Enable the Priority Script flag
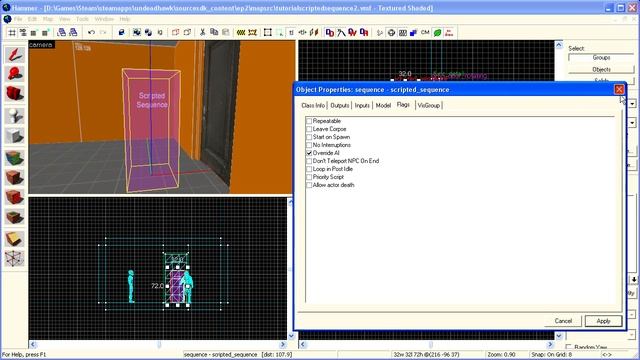Viewport: 640px width, 360px height. (309, 177)
